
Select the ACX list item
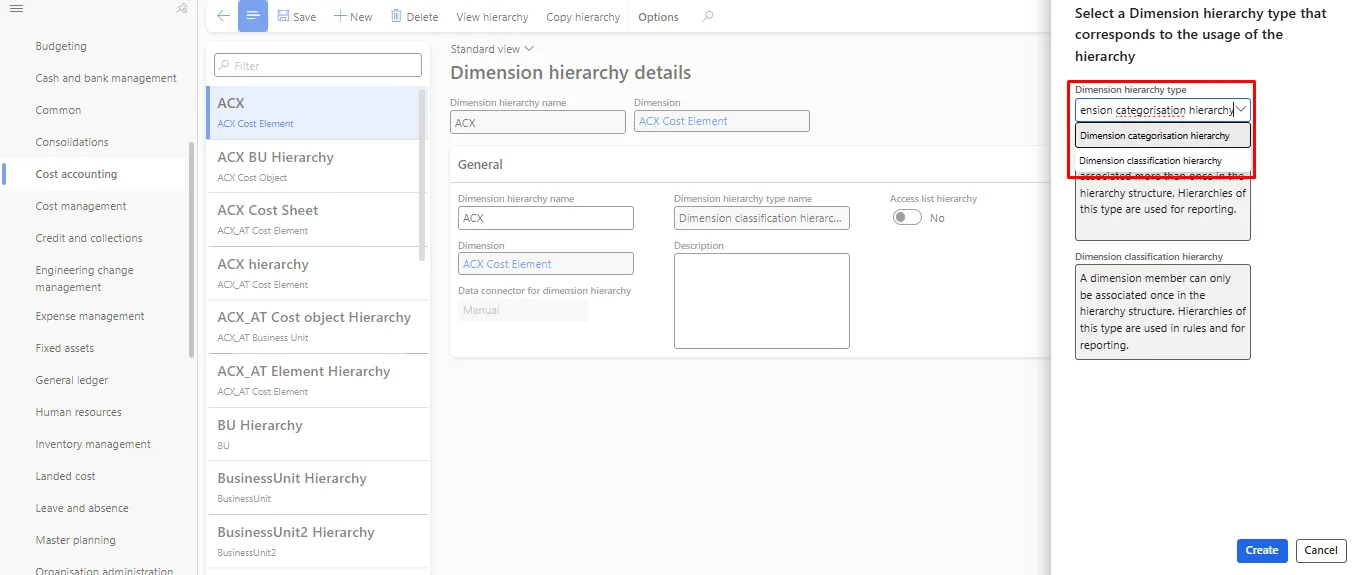314,113
